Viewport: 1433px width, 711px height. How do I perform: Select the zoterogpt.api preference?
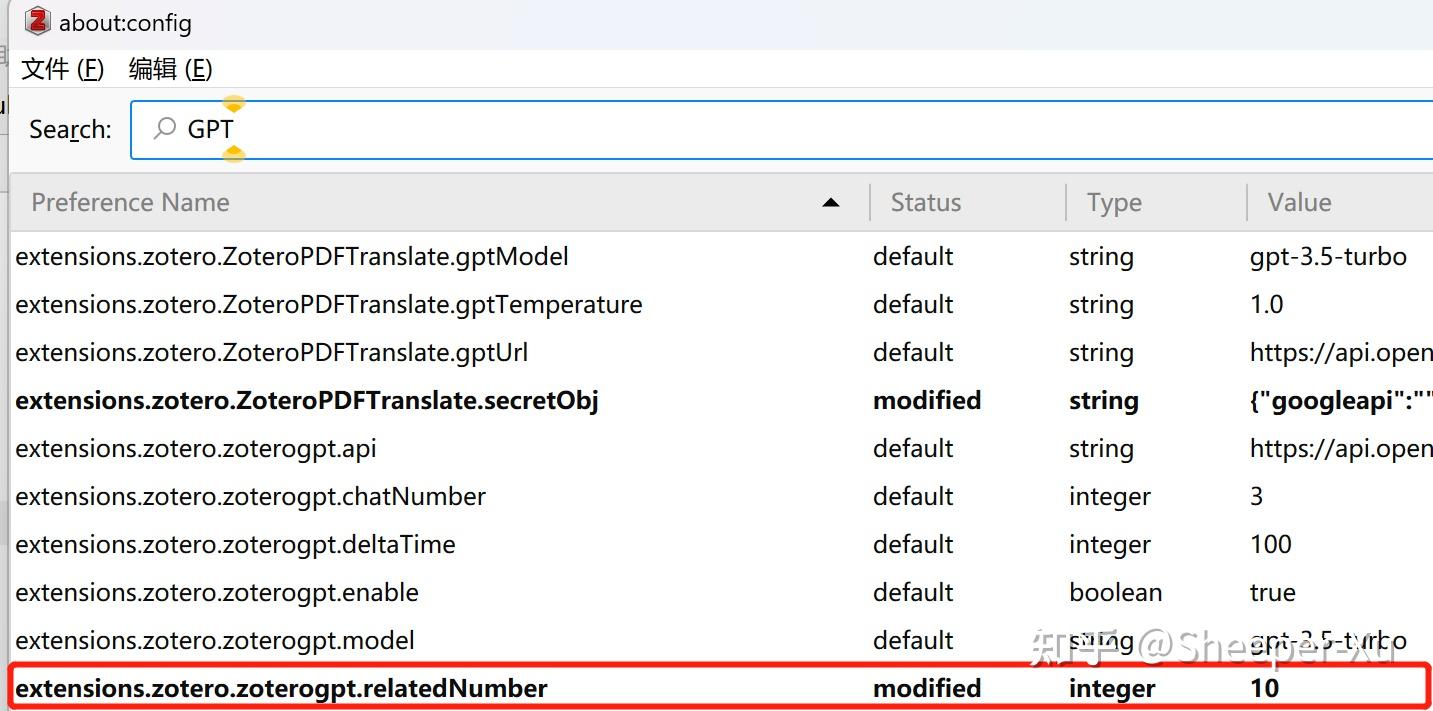pos(196,449)
